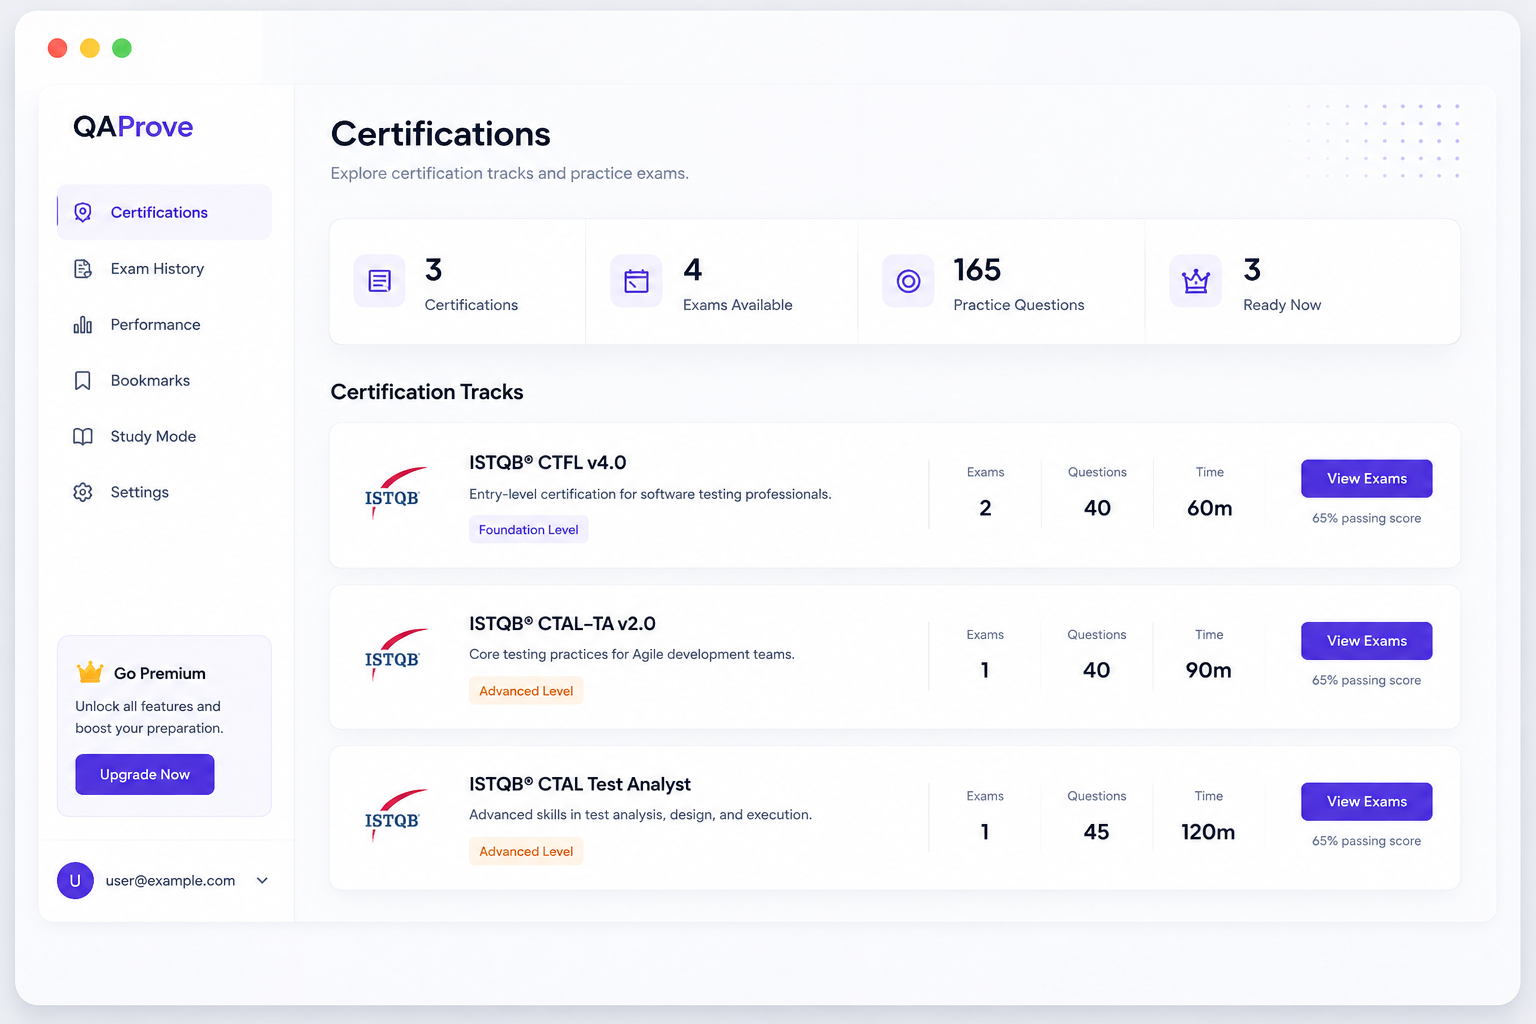Image resolution: width=1536 pixels, height=1024 pixels.
Task: Click the 60m time value
Action: [1210, 508]
